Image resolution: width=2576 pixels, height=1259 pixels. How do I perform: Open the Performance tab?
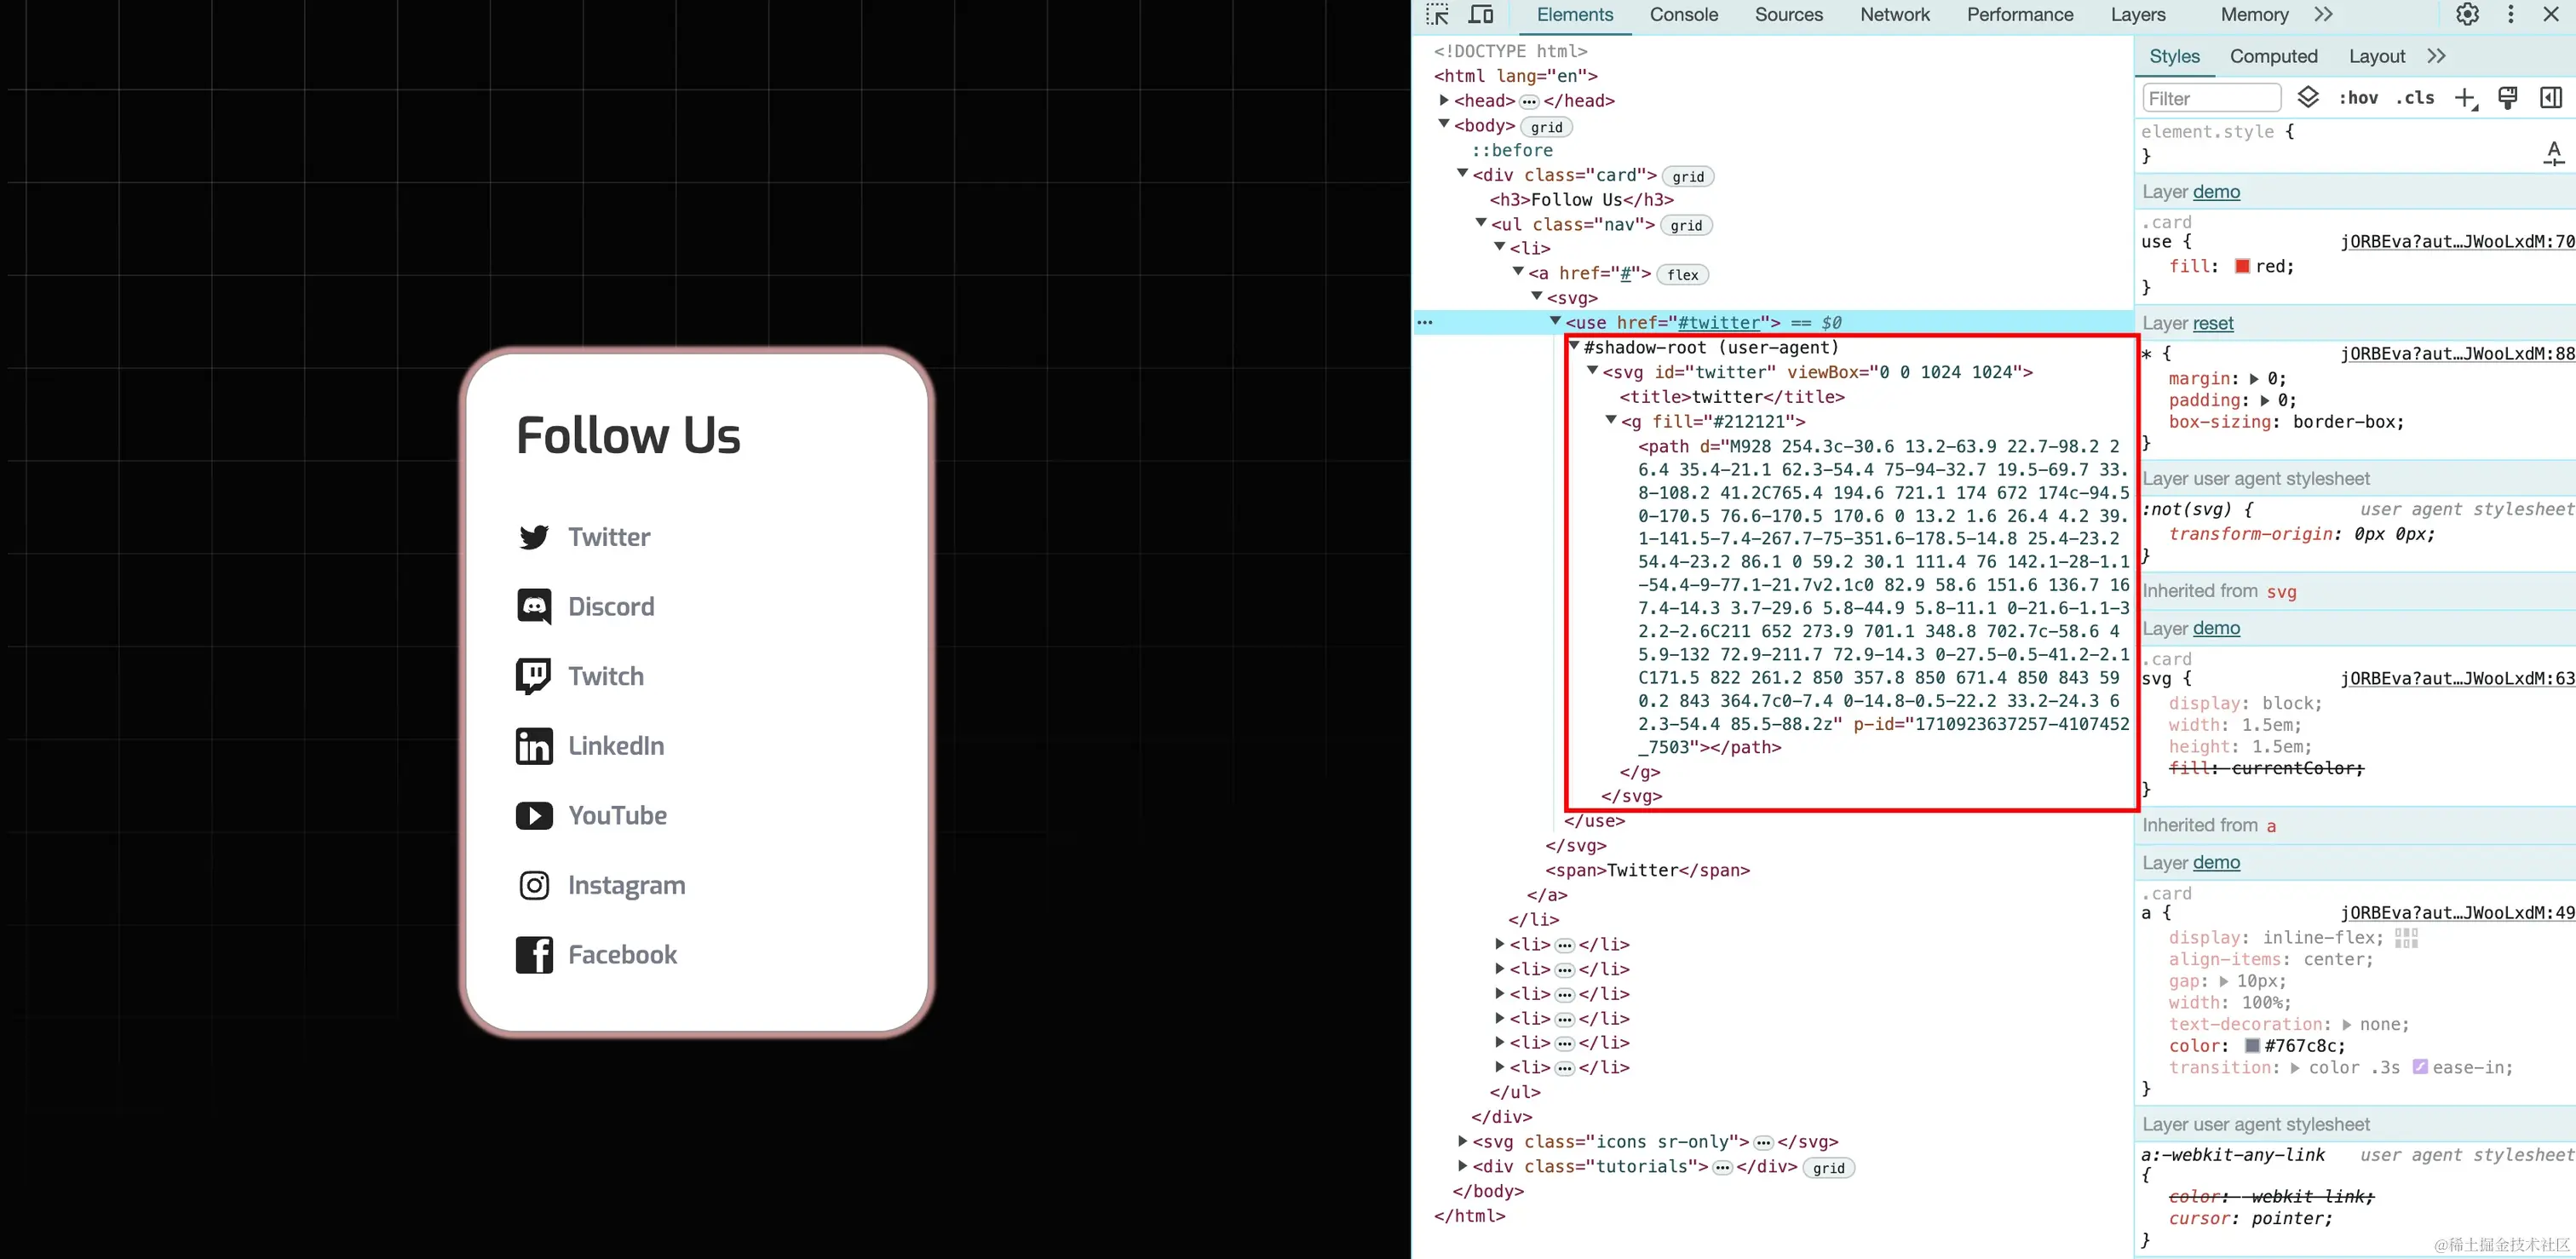pyautogui.click(x=2020, y=15)
